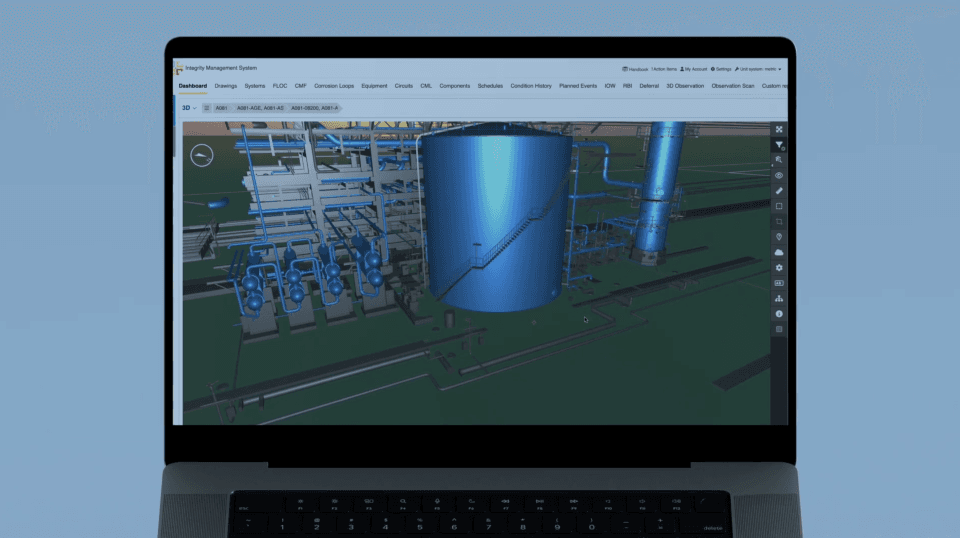Viewport: 960px width, 538px height.
Task: Click the A081 breadcrumb item
Action: click(x=221, y=107)
